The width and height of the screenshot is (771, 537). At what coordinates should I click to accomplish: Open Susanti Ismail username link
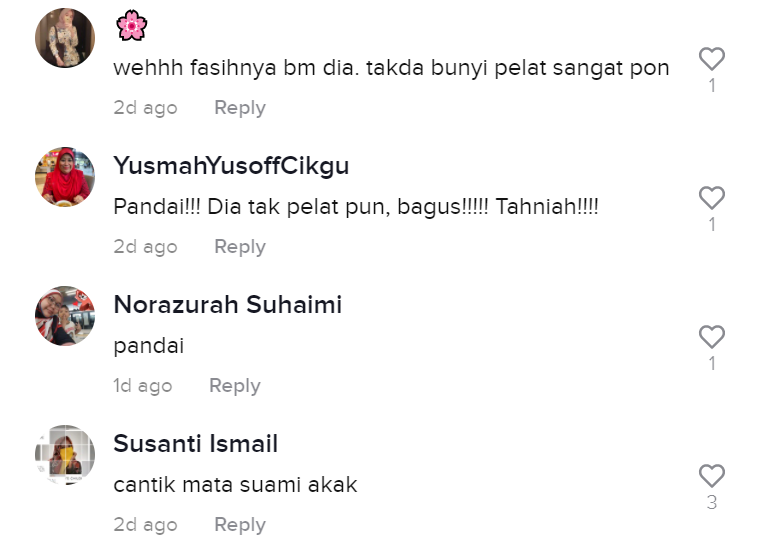pos(195,444)
